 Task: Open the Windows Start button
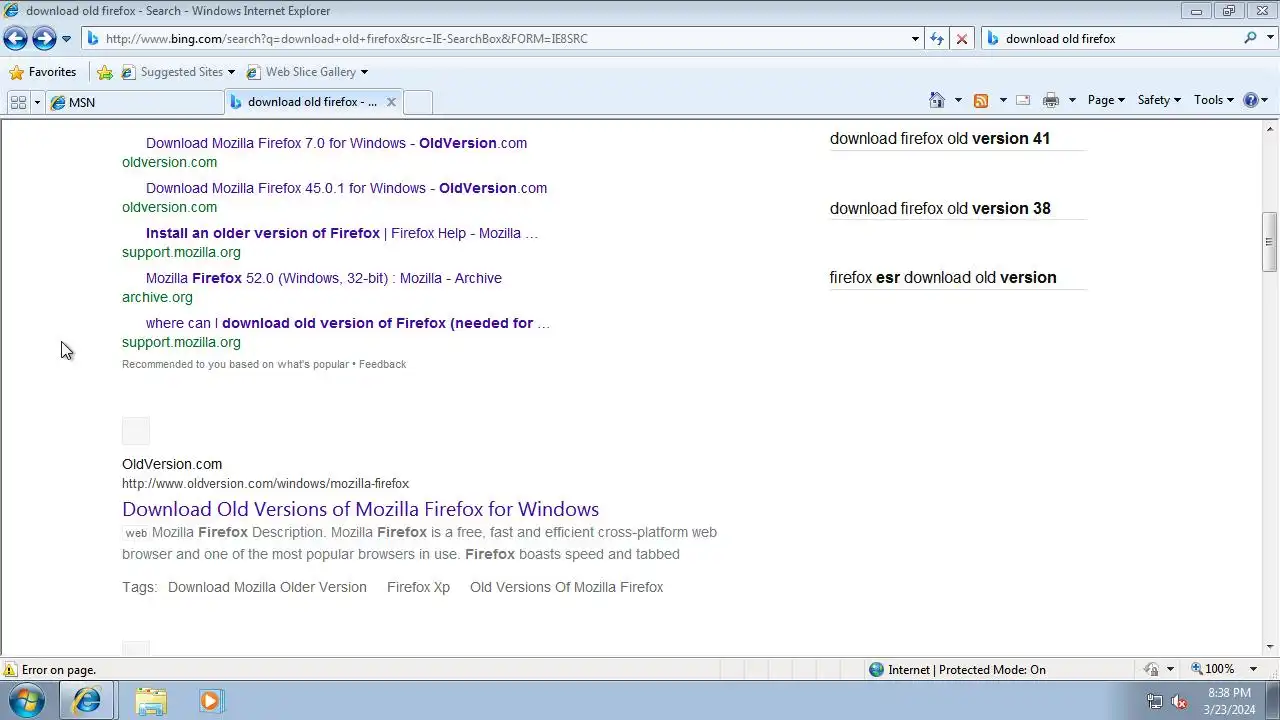pos(27,701)
